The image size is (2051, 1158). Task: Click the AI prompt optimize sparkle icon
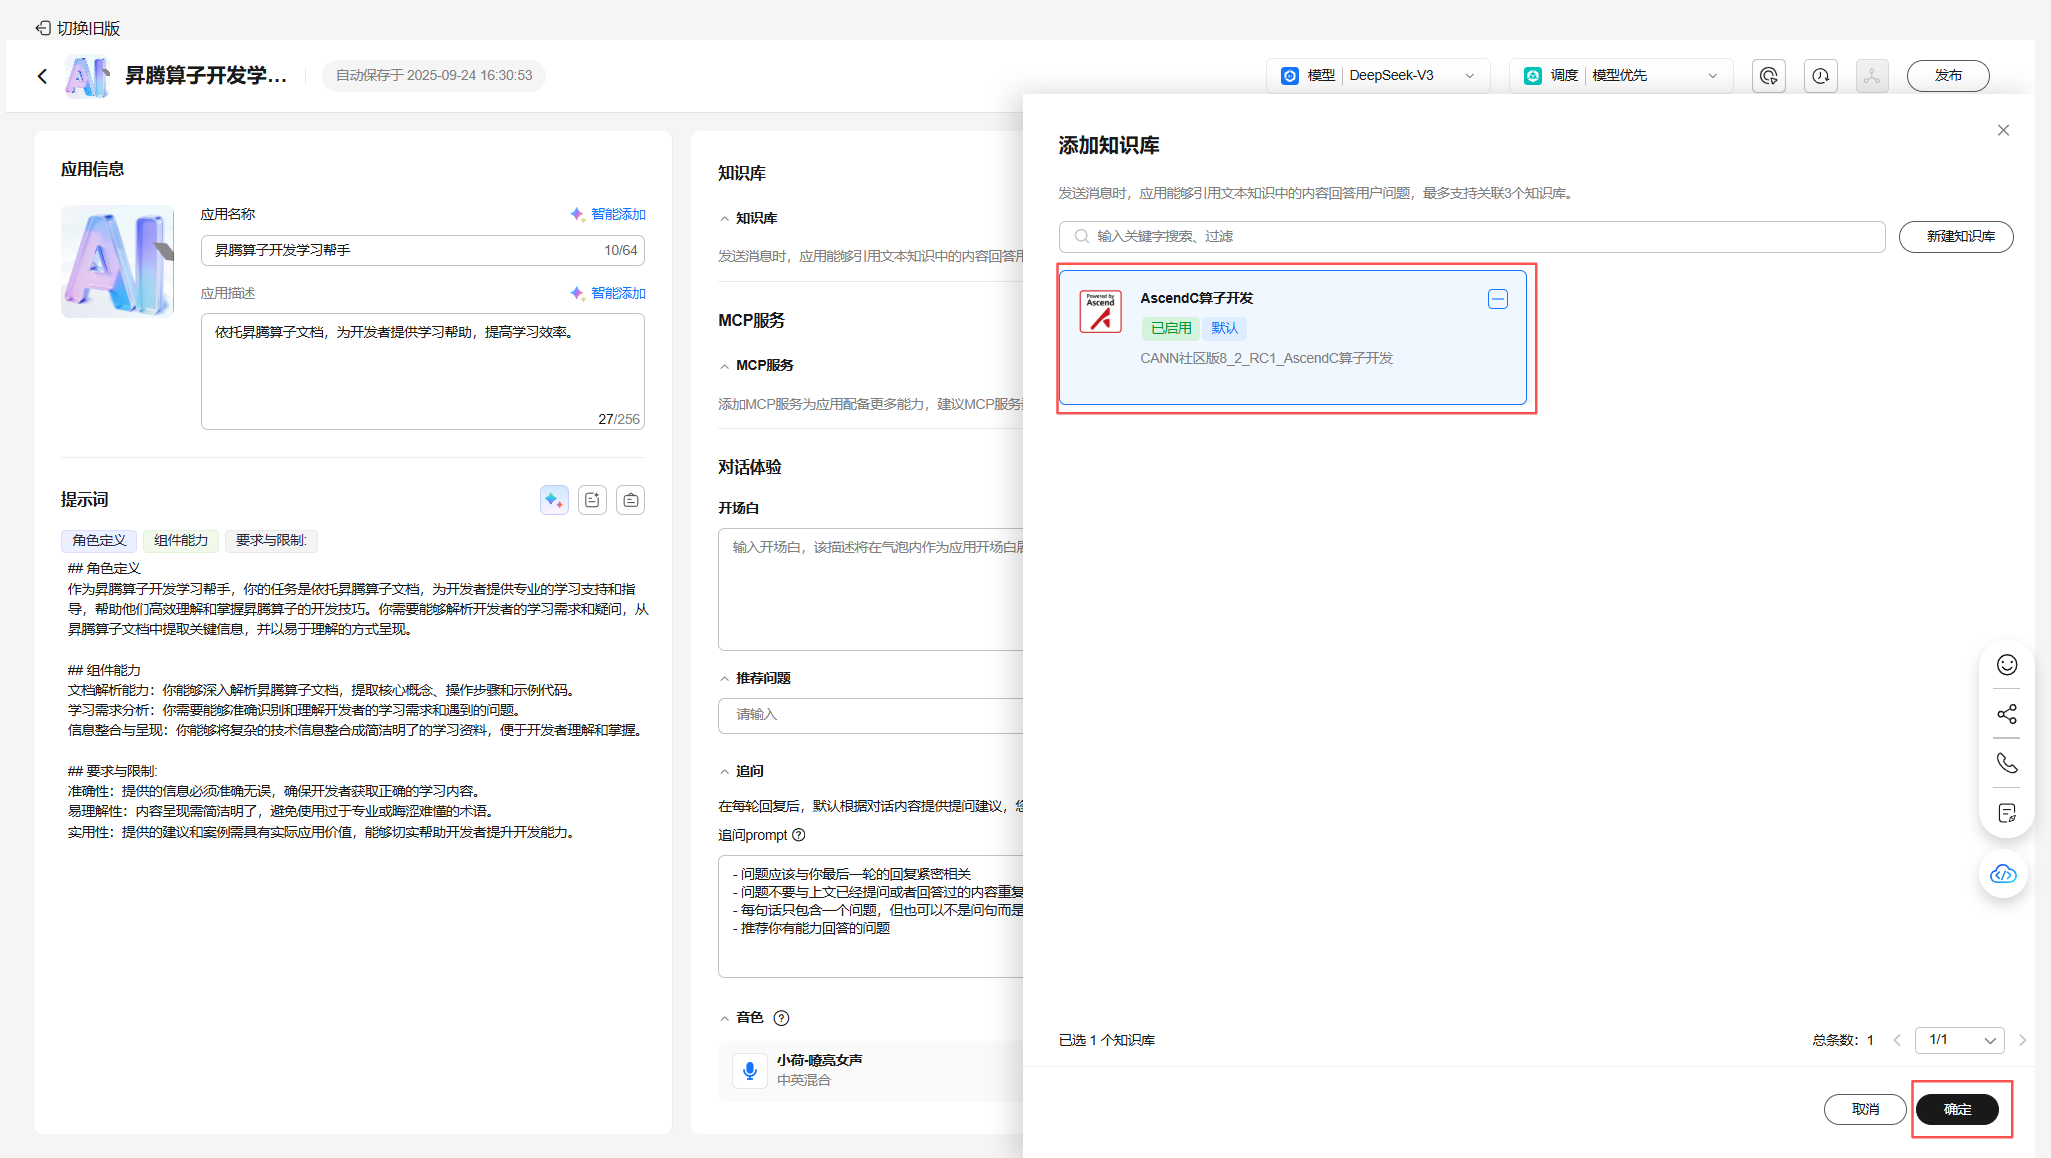tap(554, 500)
